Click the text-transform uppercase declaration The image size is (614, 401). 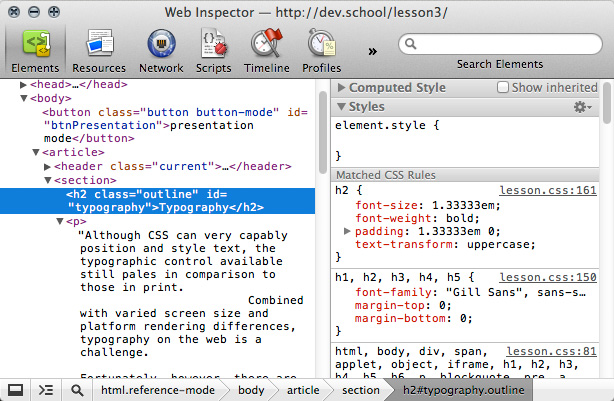[x=445, y=245]
